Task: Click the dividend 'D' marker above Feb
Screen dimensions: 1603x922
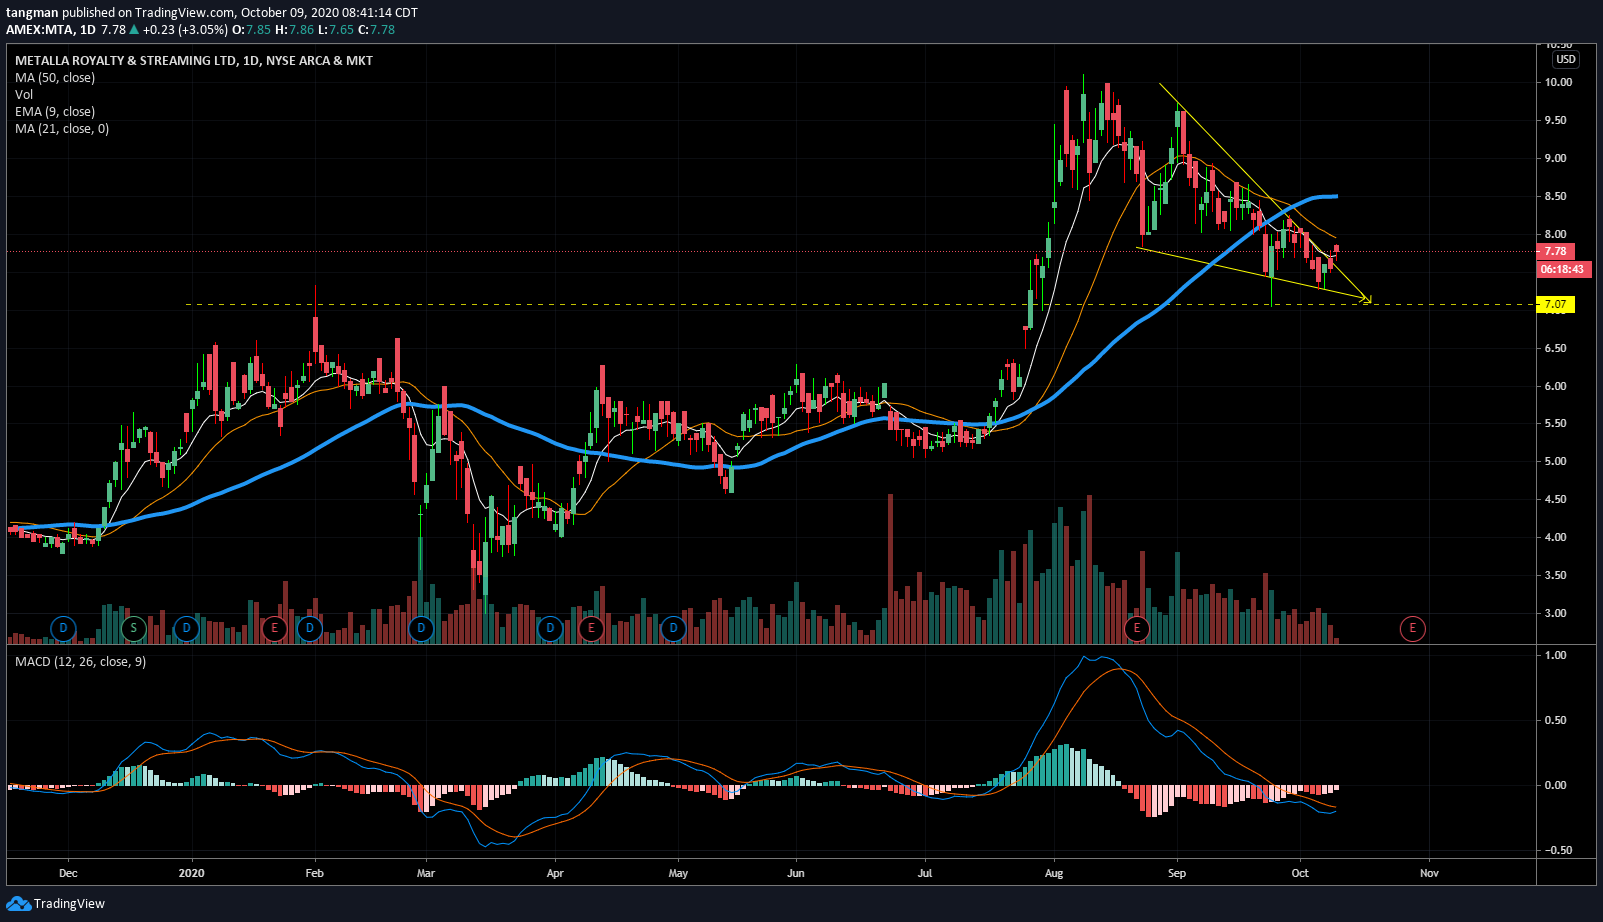Action: (x=310, y=628)
